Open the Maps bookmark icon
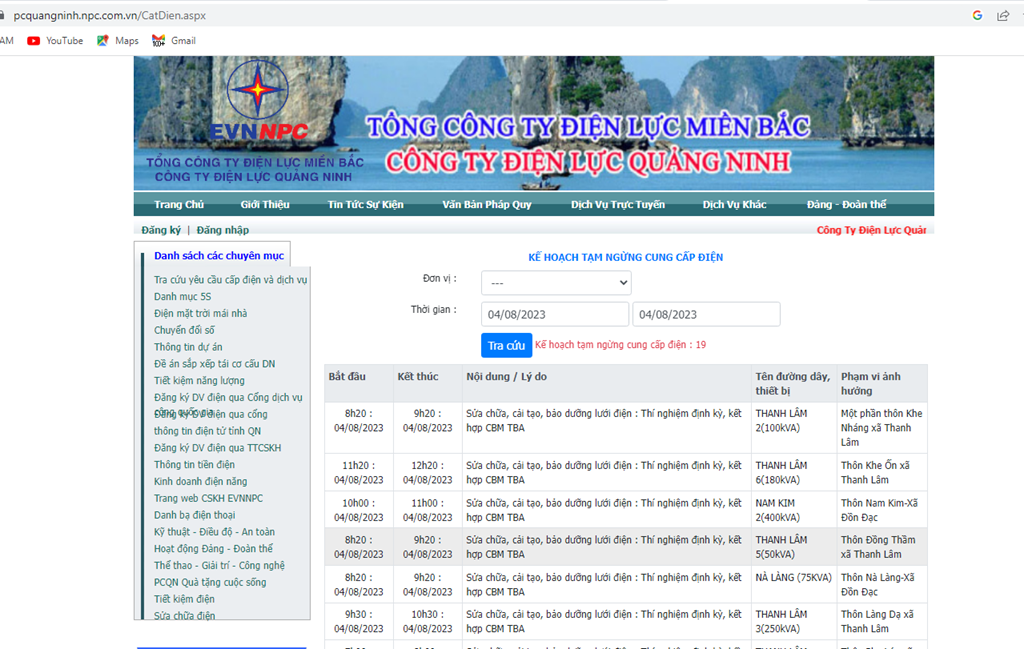This screenshot has height=649, width=1024. click(103, 40)
